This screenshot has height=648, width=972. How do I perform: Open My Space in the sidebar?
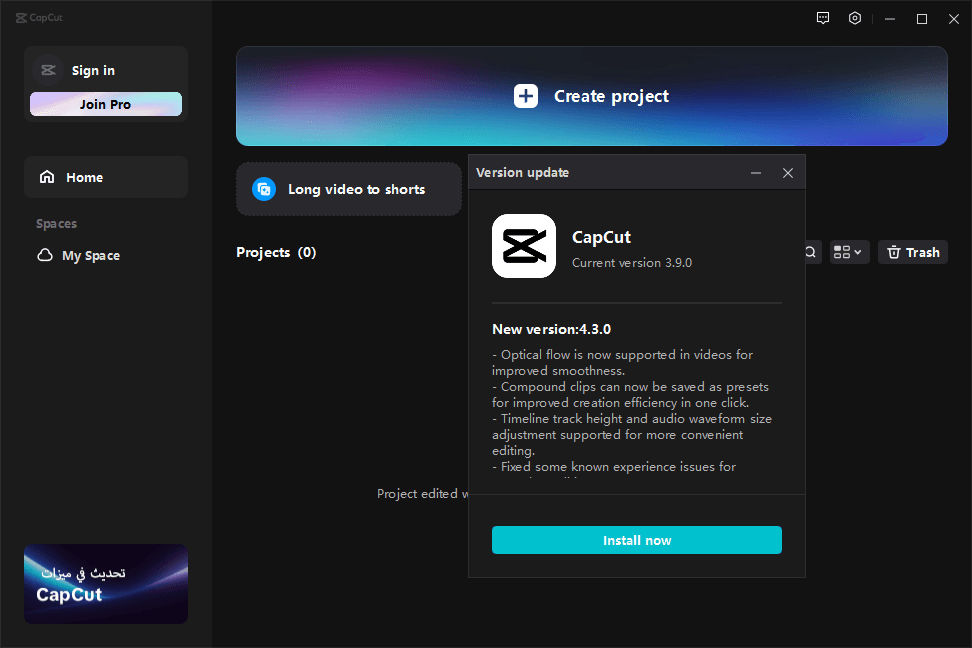(x=90, y=256)
